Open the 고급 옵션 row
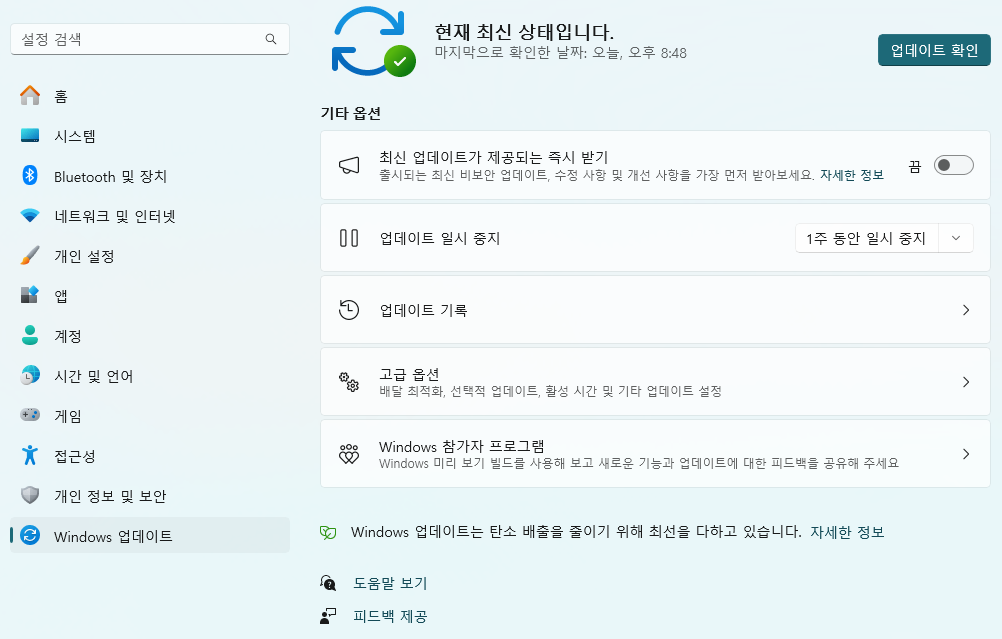This screenshot has width=1002, height=639. (655, 382)
